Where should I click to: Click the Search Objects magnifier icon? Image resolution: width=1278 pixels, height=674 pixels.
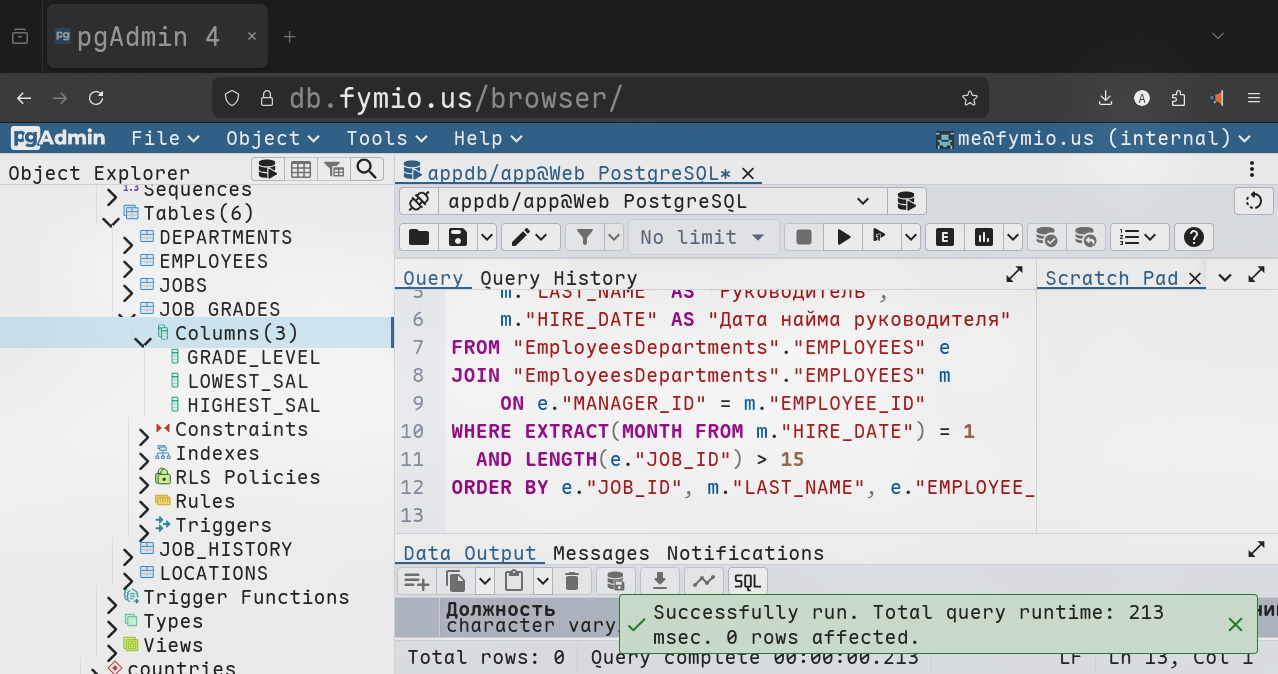pos(367,169)
